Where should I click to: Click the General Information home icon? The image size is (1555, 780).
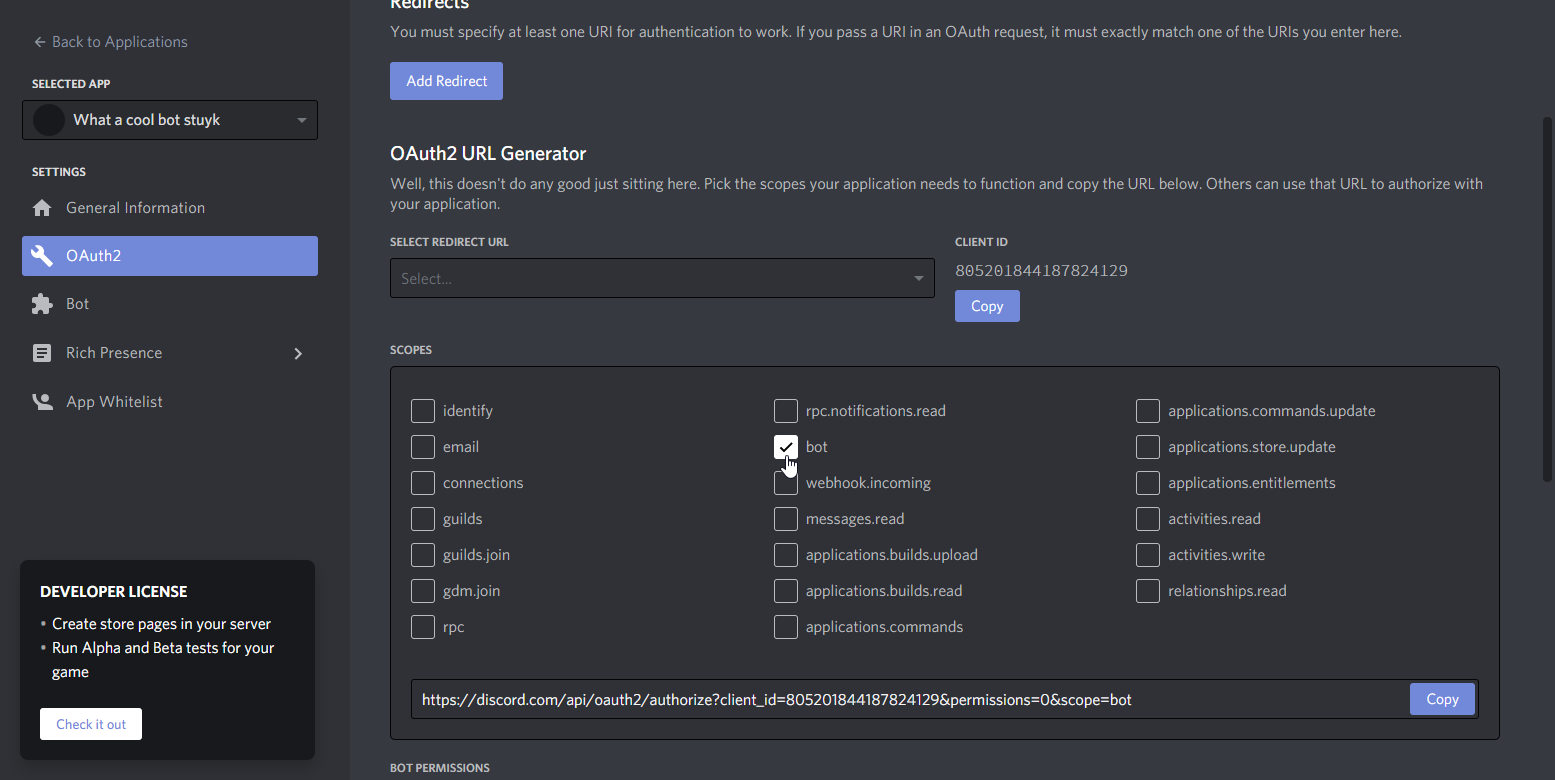coord(42,208)
